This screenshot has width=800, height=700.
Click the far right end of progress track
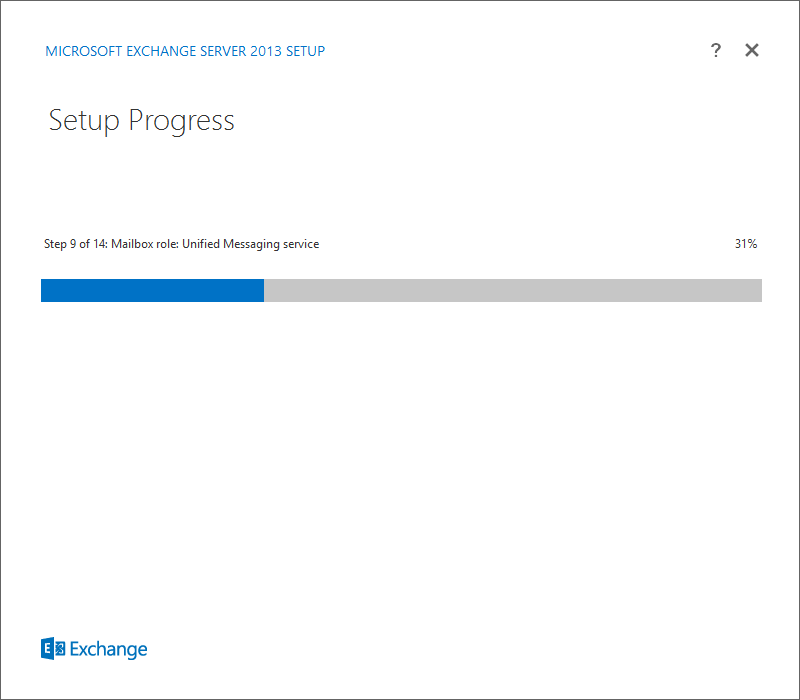pos(758,290)
